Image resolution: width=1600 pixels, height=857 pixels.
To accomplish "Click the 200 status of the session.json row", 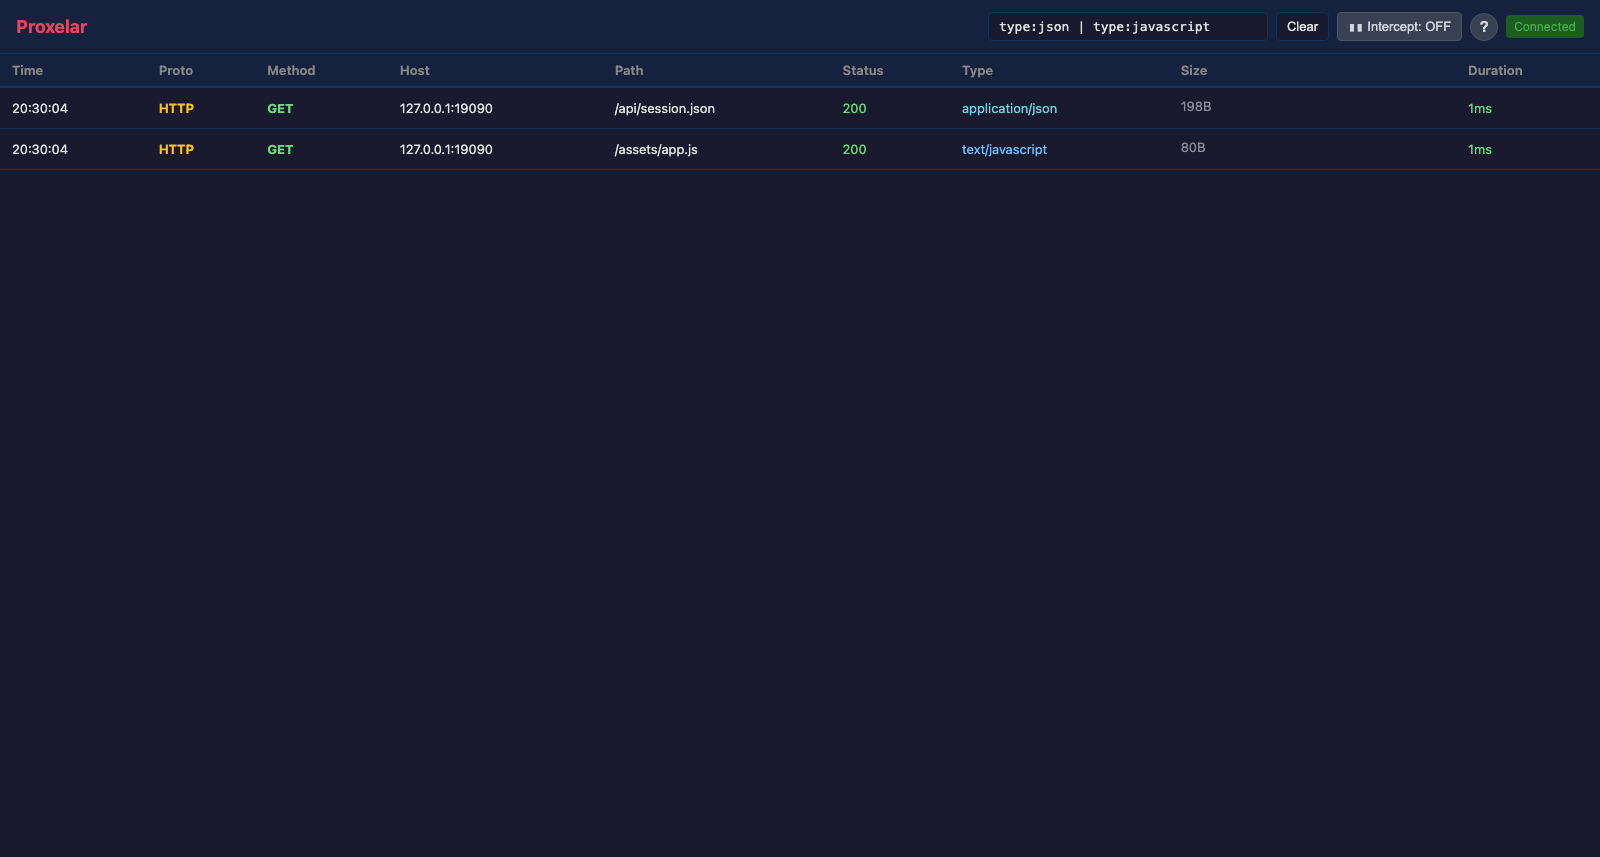I will click(854, 109).
